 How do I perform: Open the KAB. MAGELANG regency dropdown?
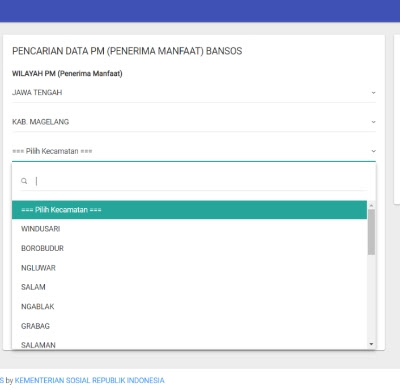pos(194,122)
